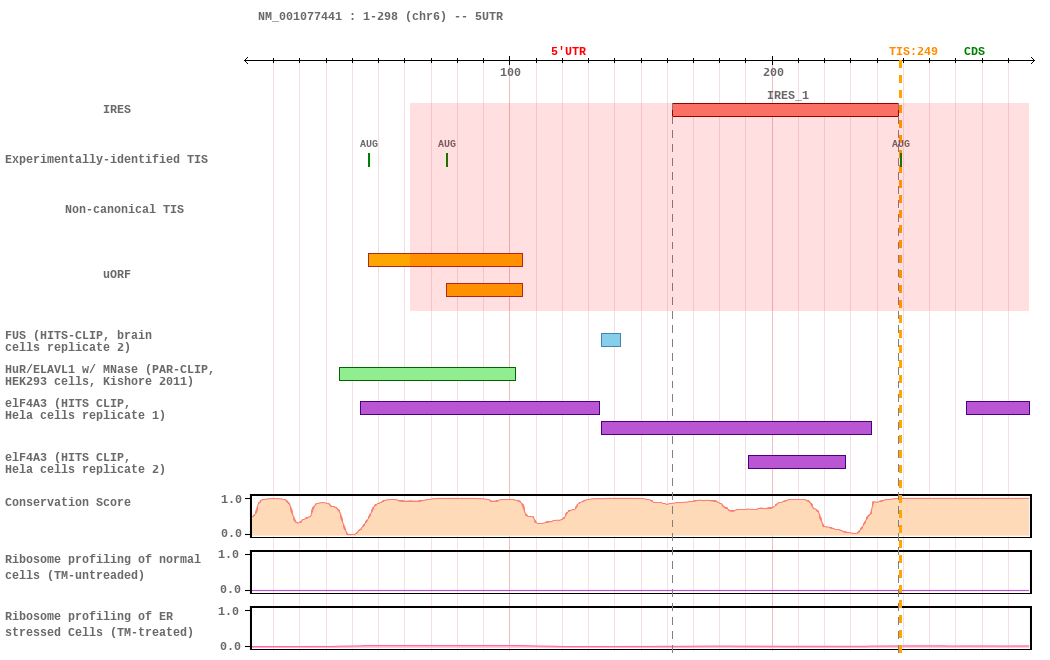The image size is (1050, 660).
Task: Click the TM-untreated ribosome profiling track
Action: (640, 572)
